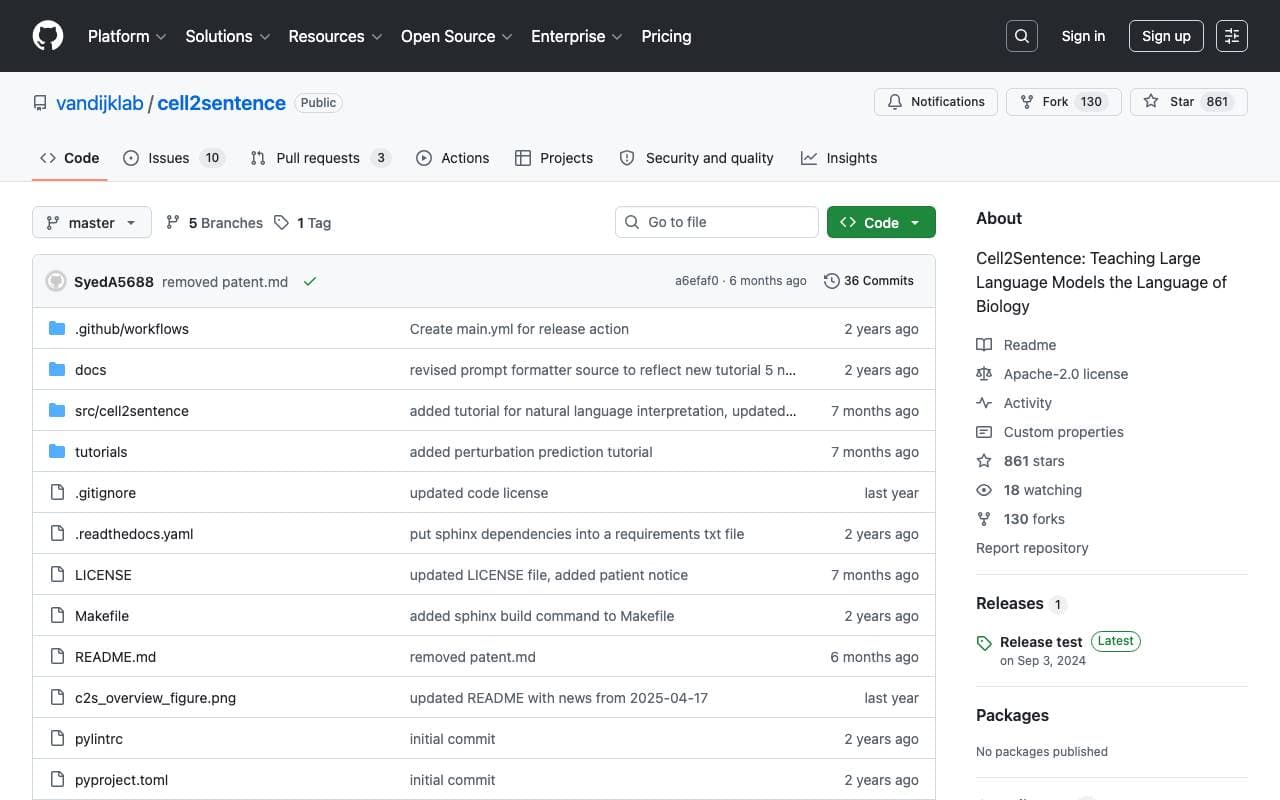Click the search magnifier icon in header
Image resolution: width=1280 pixels, height=800 pixels.
click(1022, 36)
